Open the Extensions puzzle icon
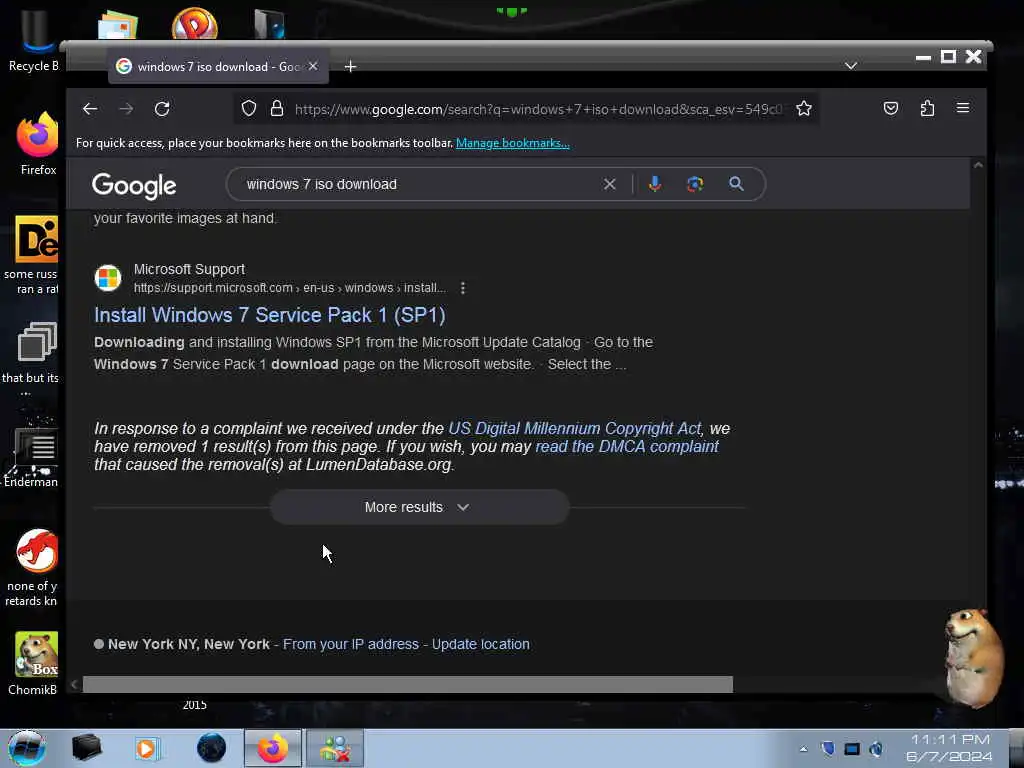 (x=927, y=108)
